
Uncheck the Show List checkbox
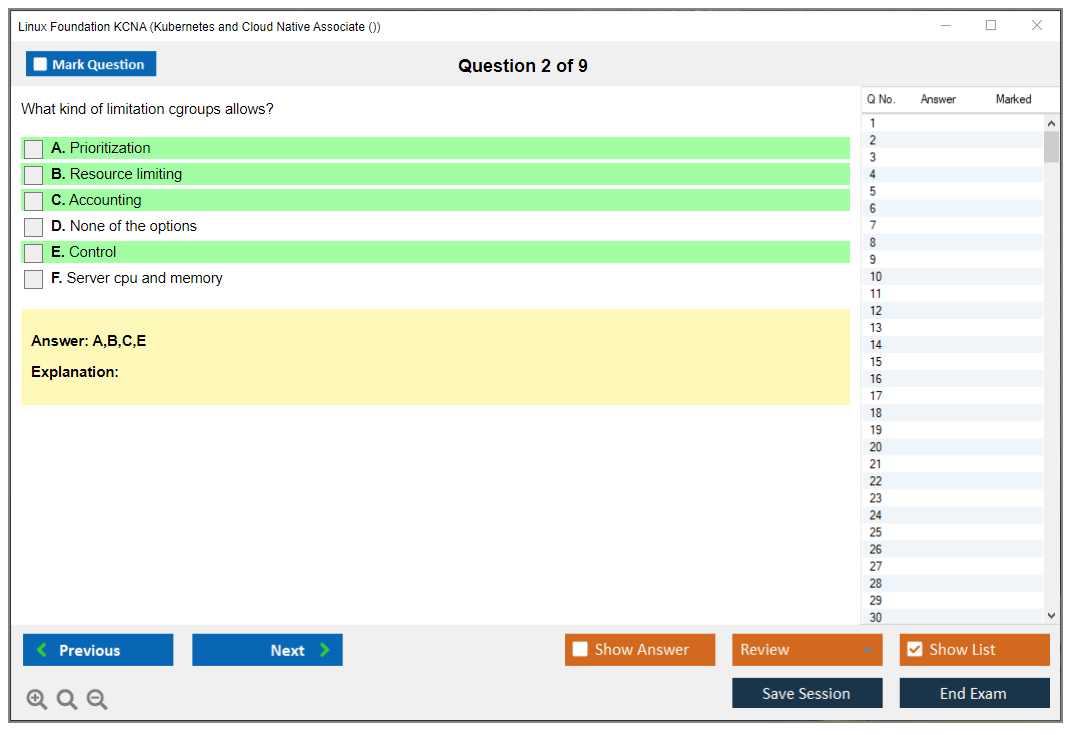click(x=914, y=649)
